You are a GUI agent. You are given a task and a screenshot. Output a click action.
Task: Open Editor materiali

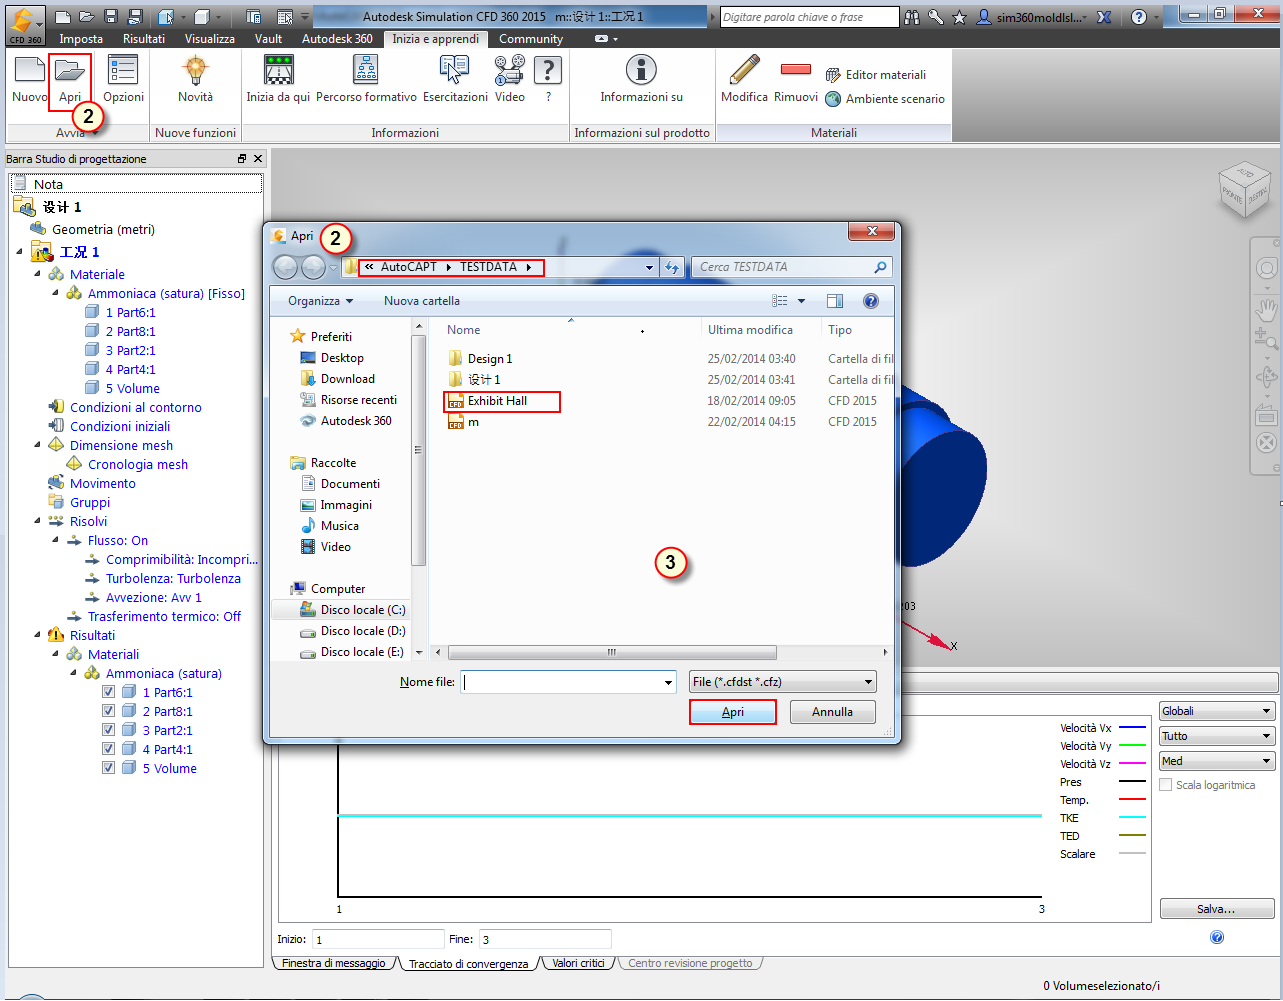click(876, 75)
